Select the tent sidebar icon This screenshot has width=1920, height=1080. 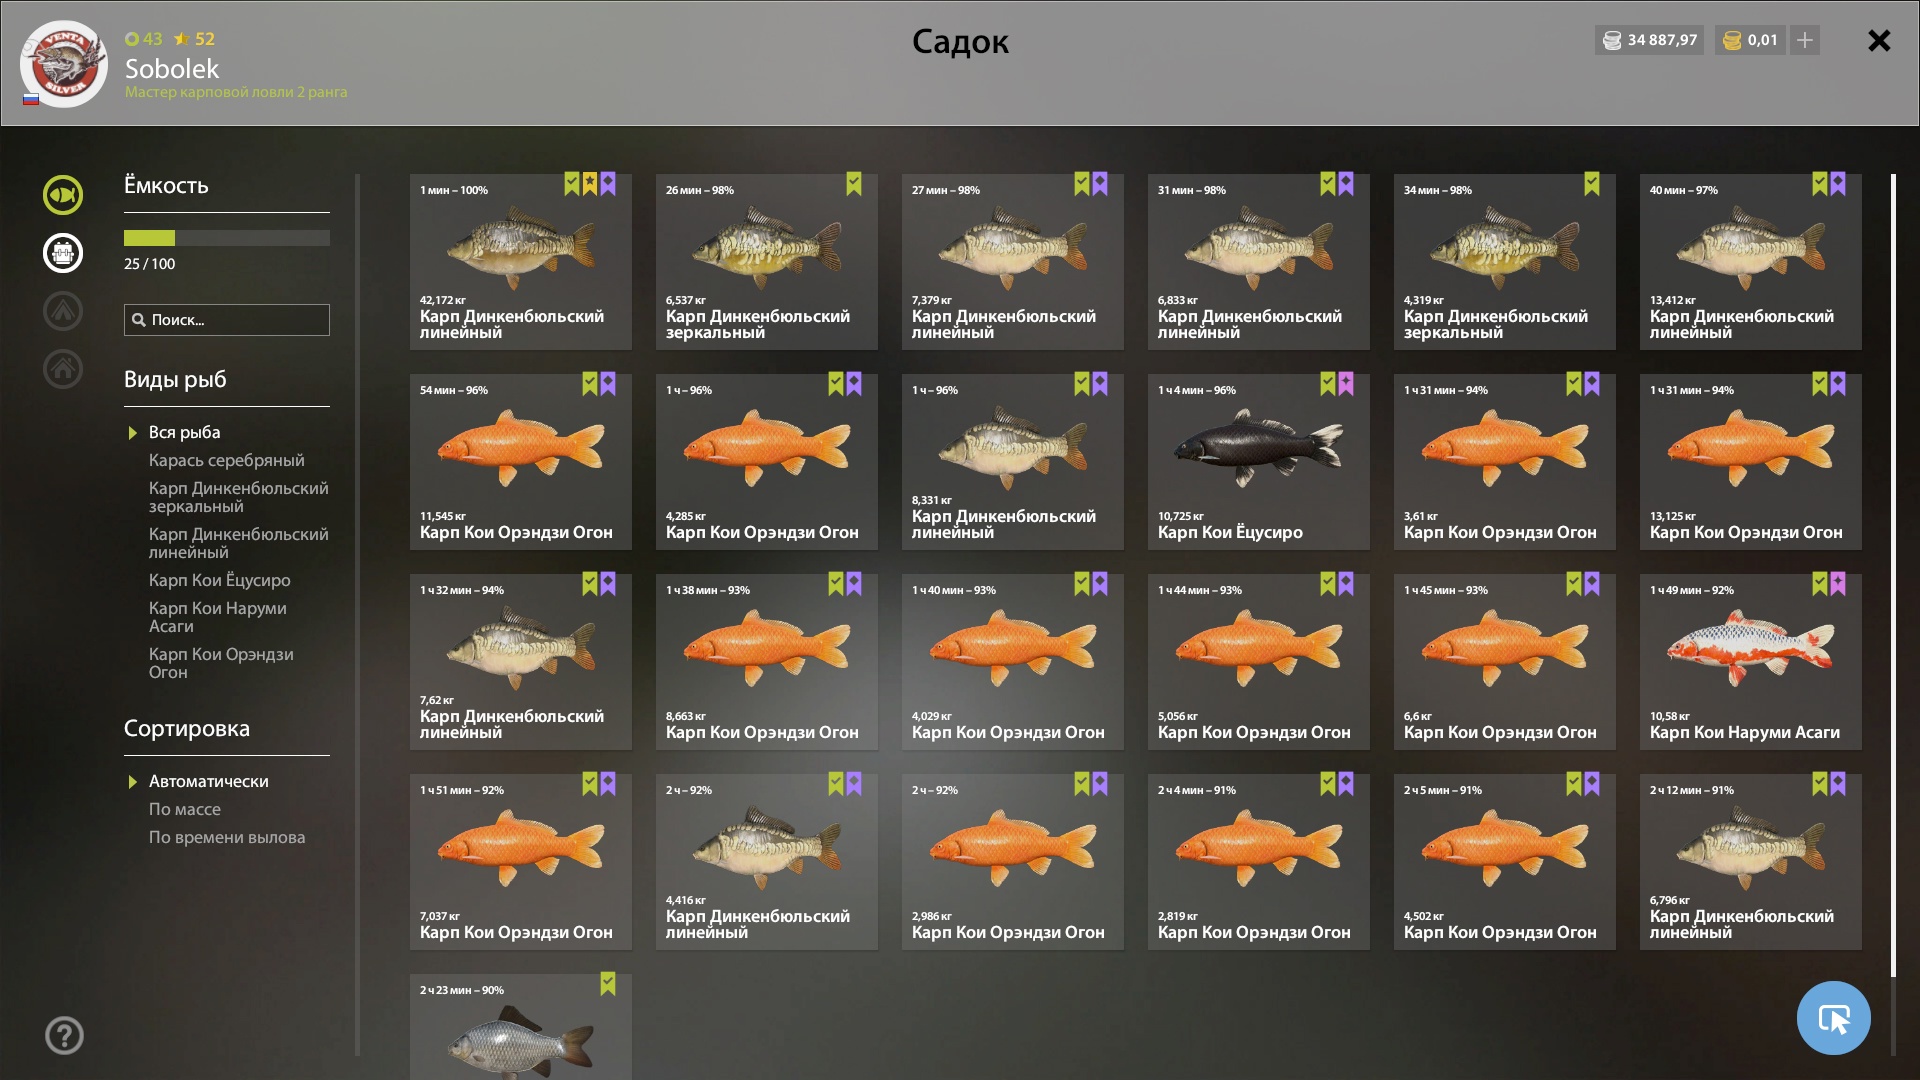pos(63,311)
